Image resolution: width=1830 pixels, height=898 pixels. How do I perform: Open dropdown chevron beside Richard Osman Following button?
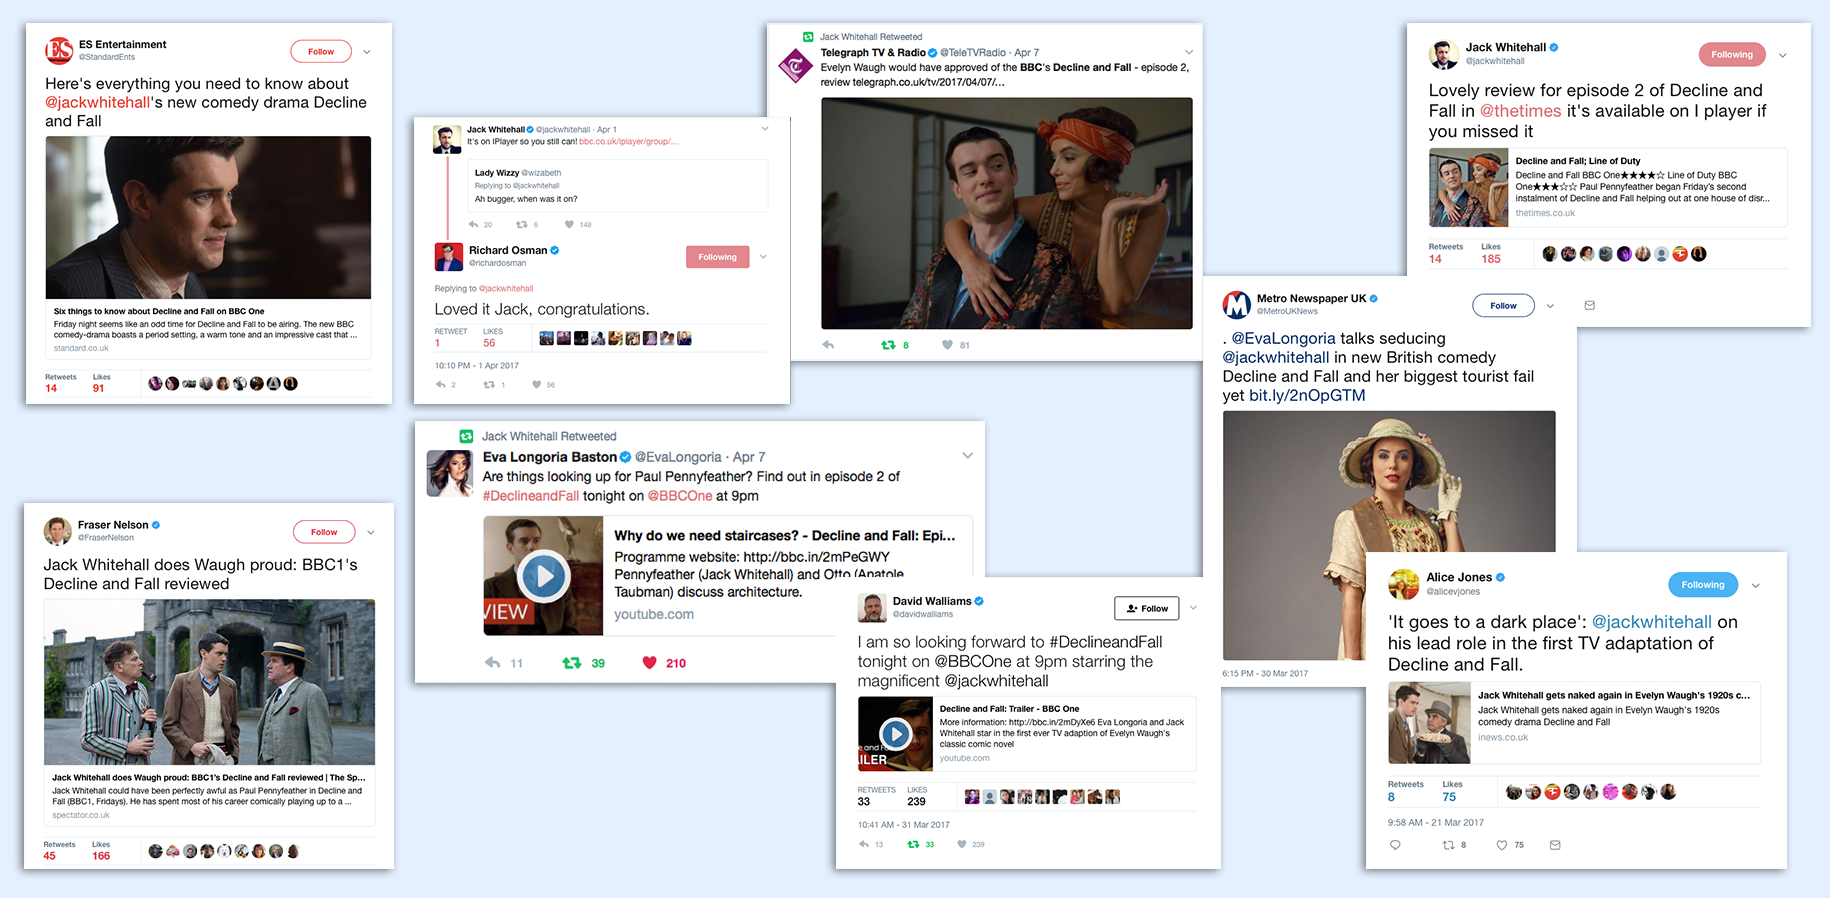pos(763,257)
